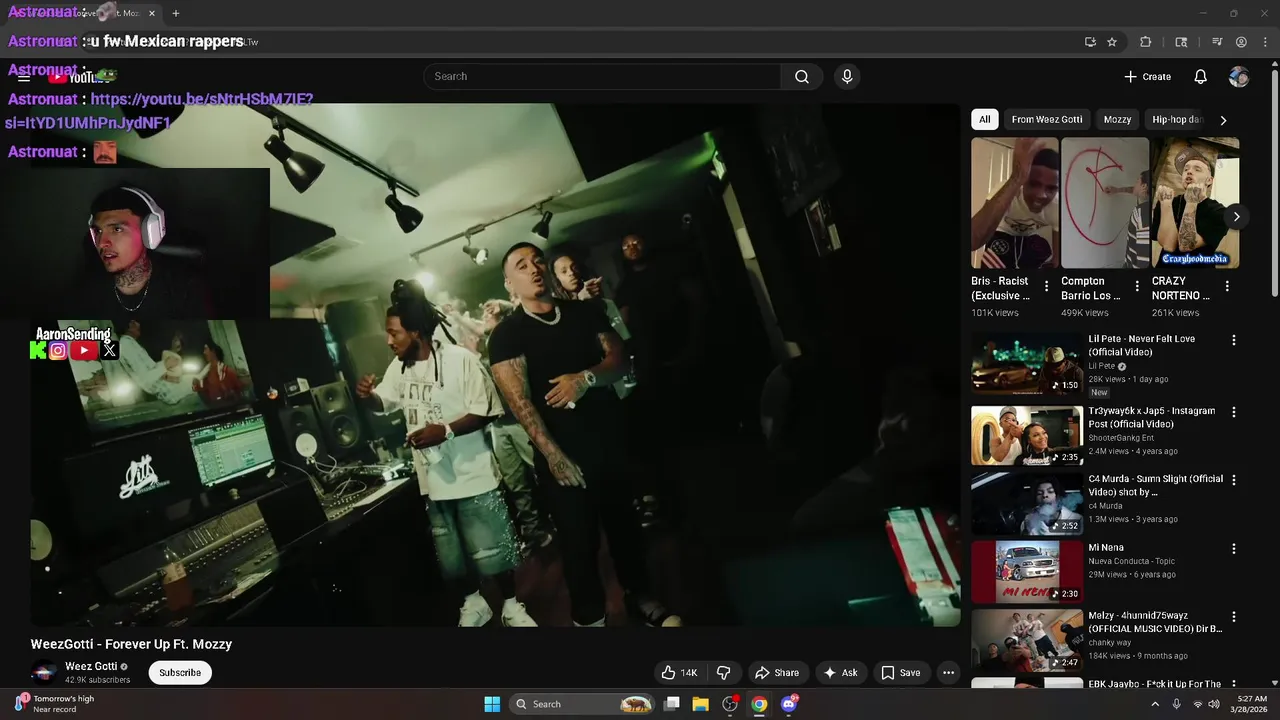
Task: Open the Weez Gotti channel avatar
Action: 44,673
